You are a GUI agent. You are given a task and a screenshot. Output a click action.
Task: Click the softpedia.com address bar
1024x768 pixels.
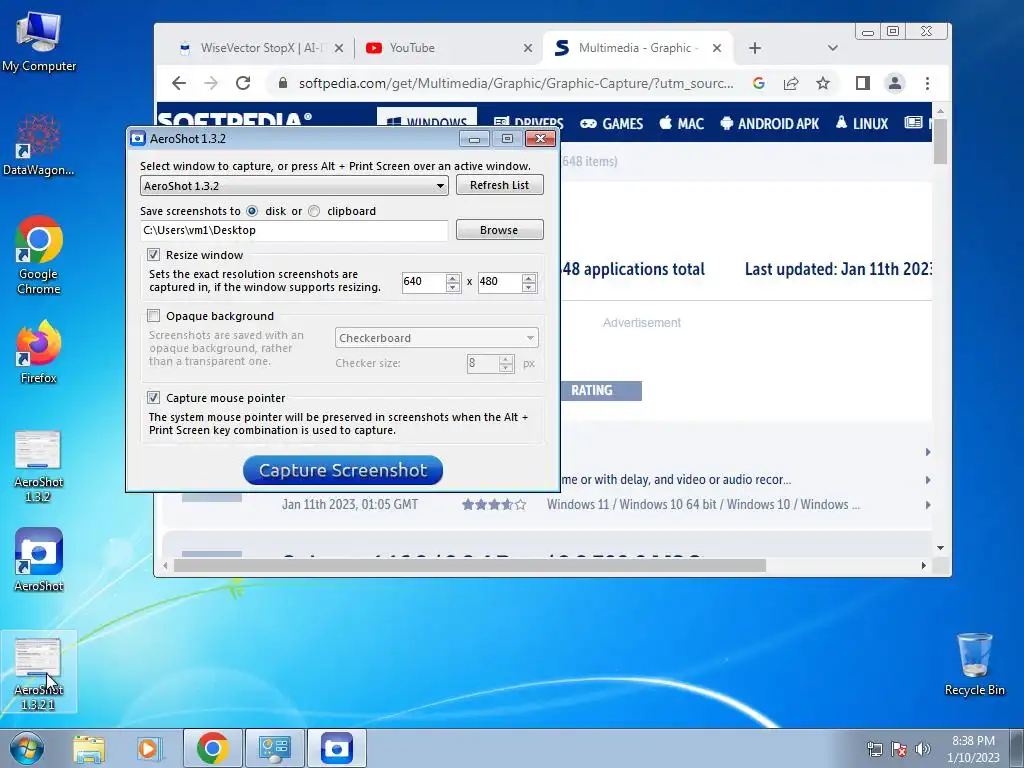[x=516, y=83]
